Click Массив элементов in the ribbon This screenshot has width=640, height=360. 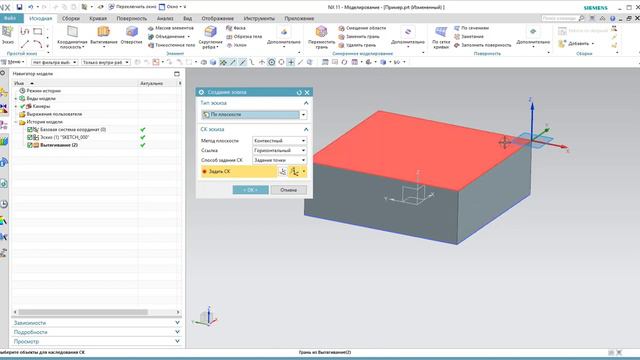171,28
